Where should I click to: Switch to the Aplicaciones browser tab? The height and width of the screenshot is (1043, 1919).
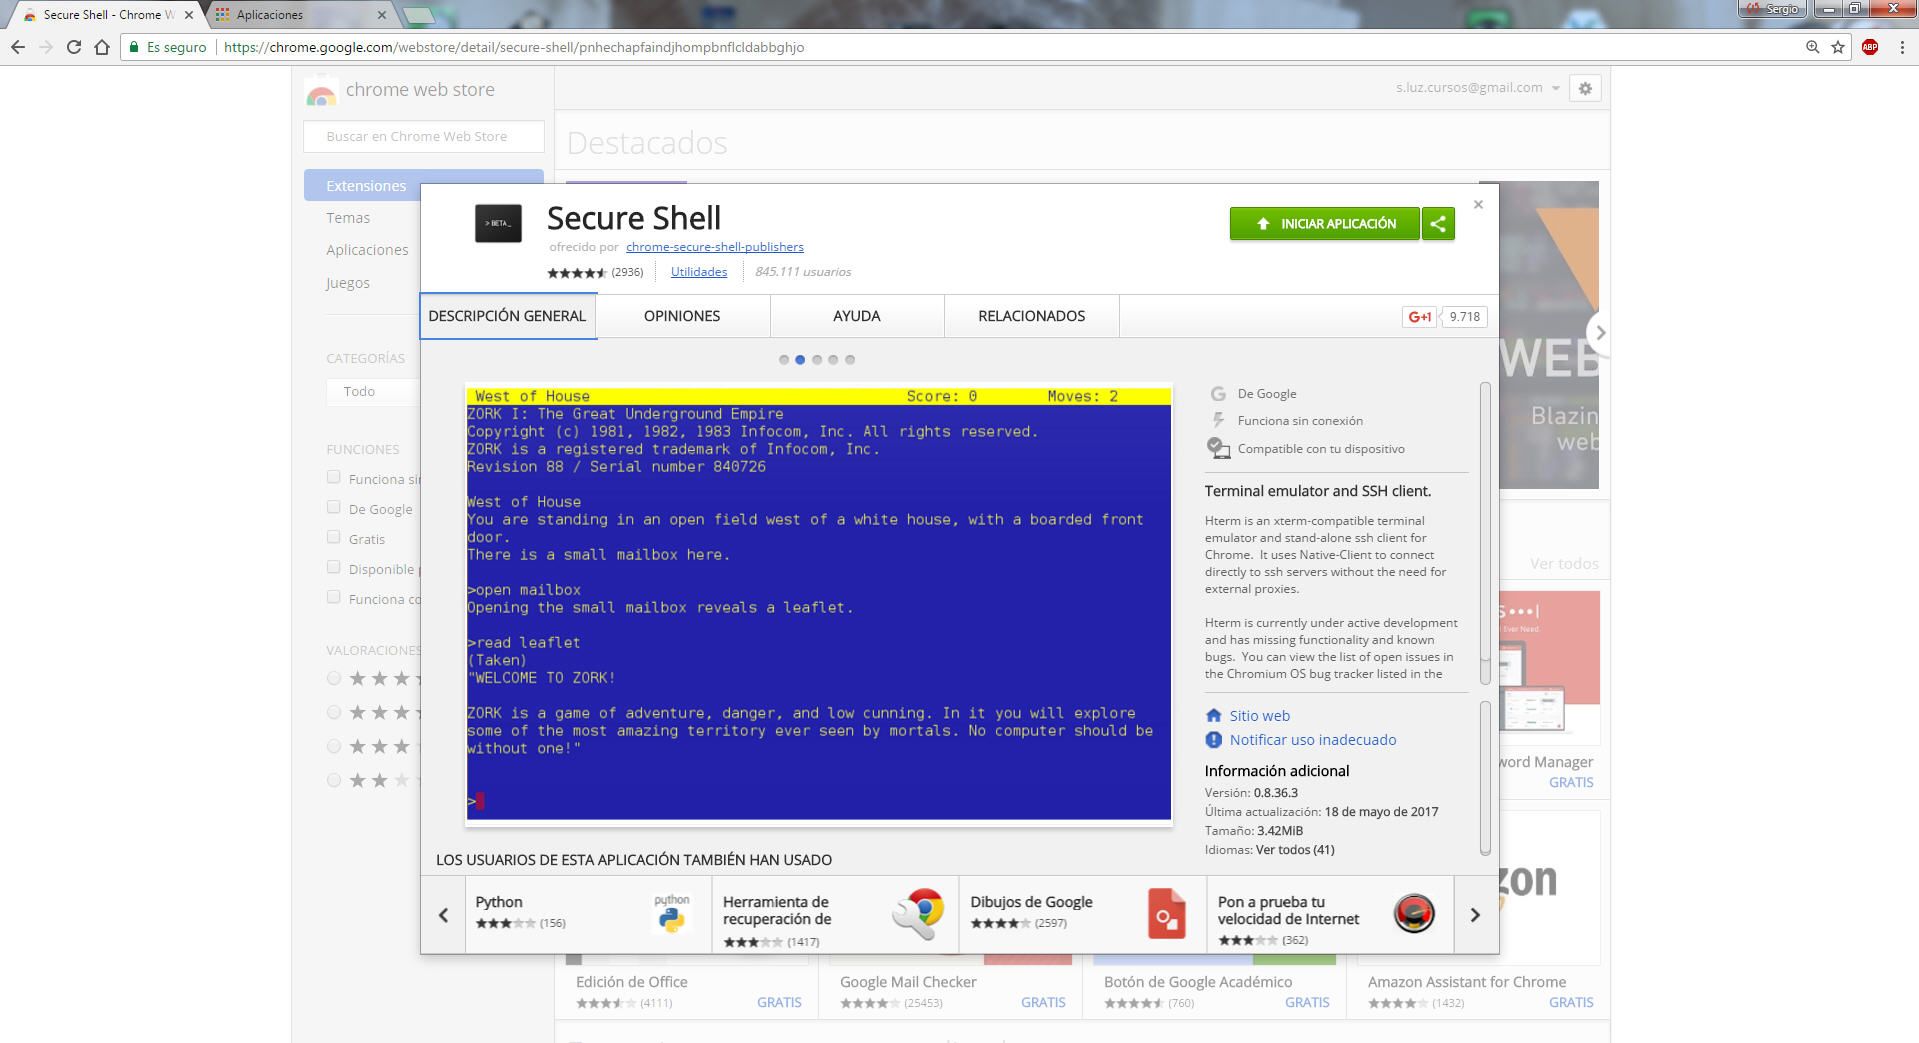[x=300, y=15]
